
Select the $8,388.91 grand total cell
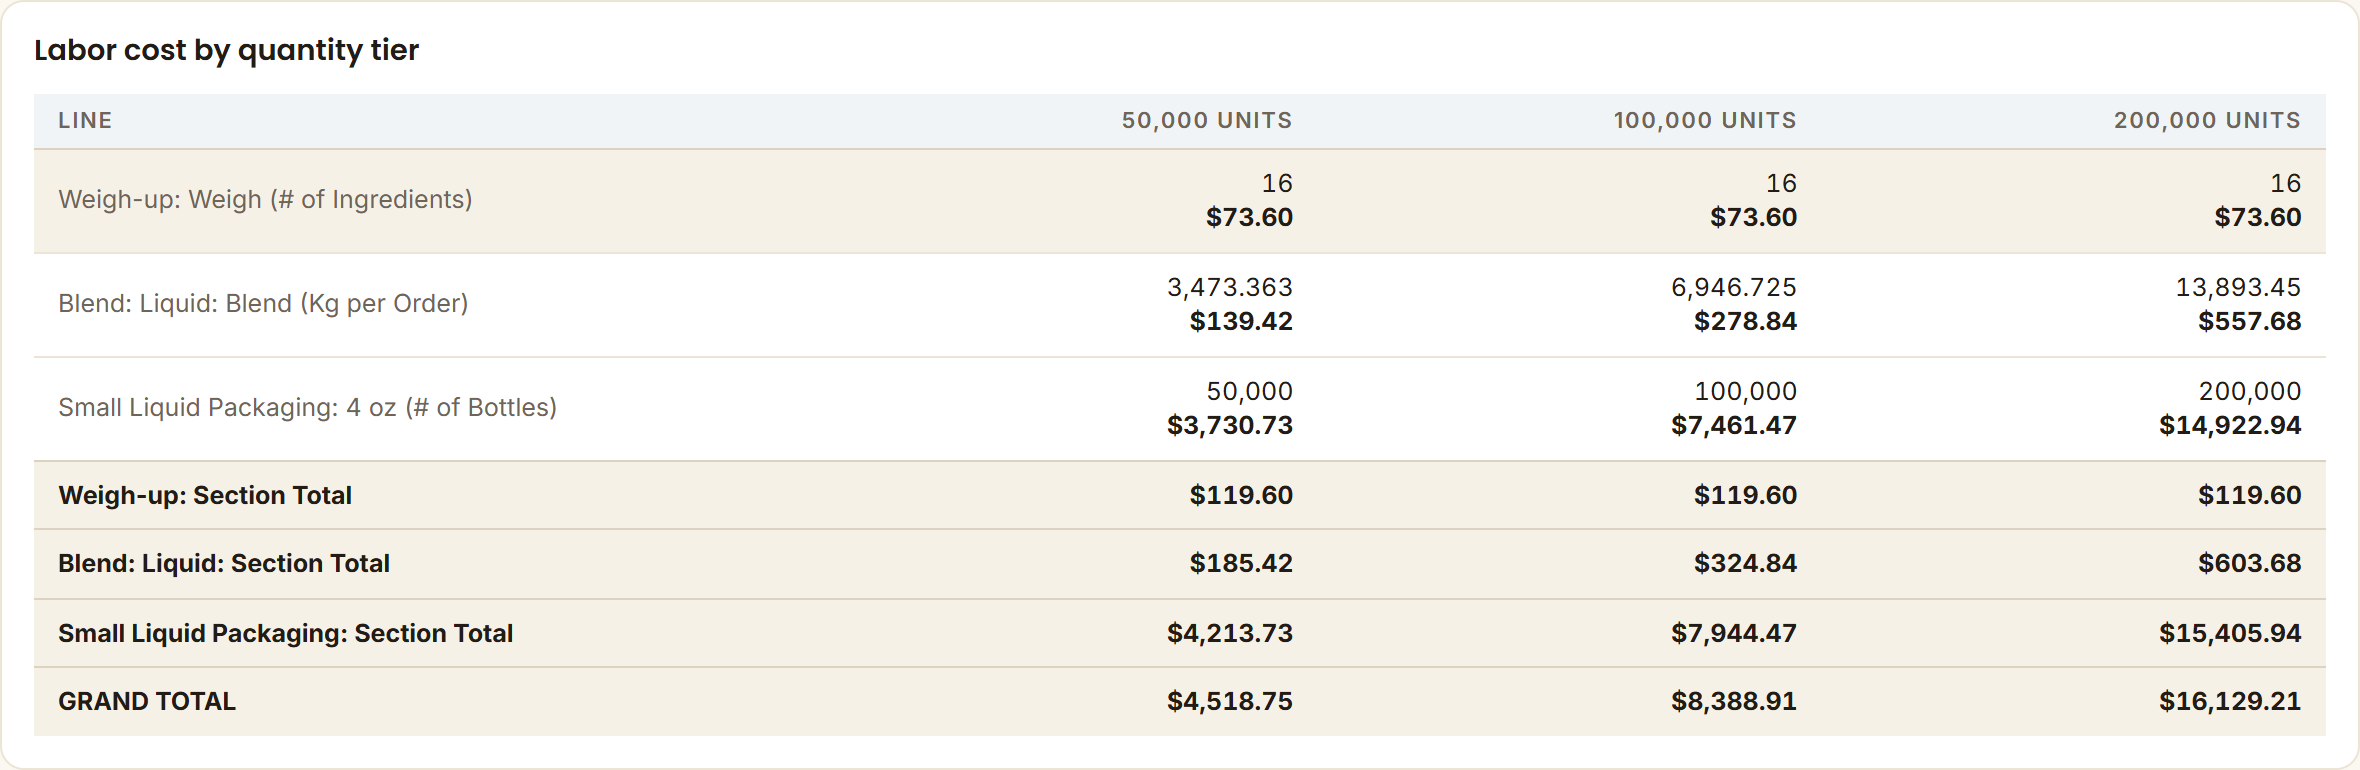(x=1734, y=701)
